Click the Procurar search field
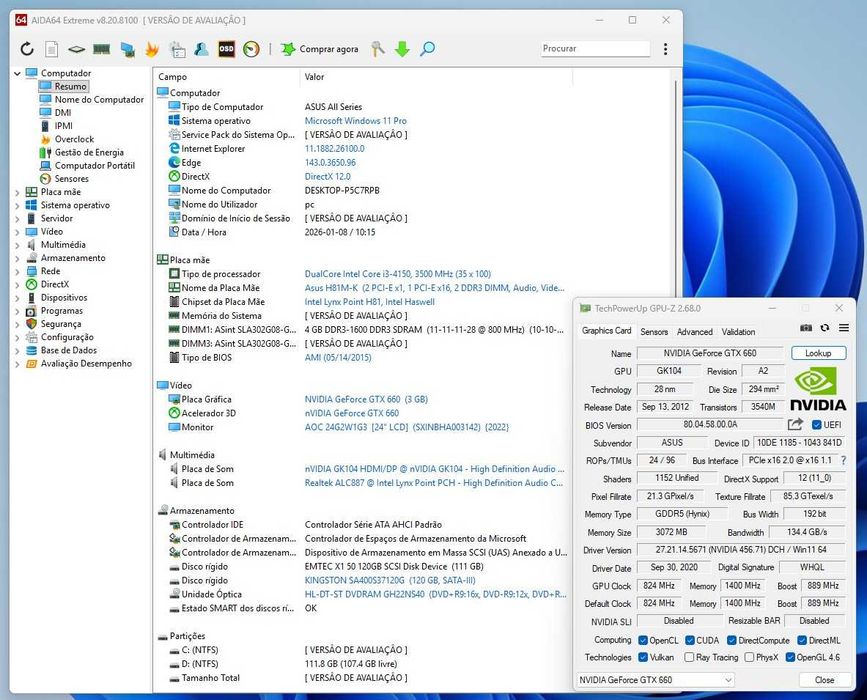 click(x=595, y=49)
